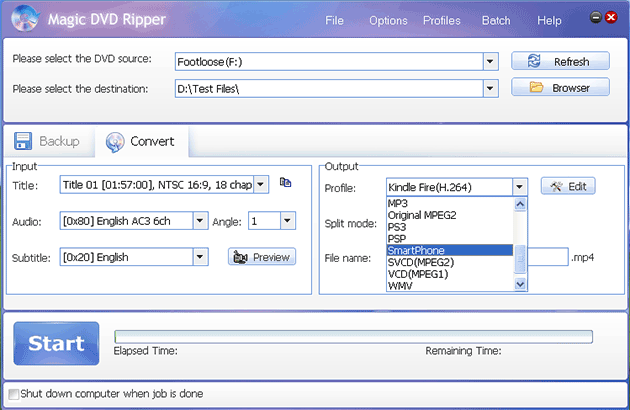
Task: Select MP3 in the profile list
Action: pos(450,203)
